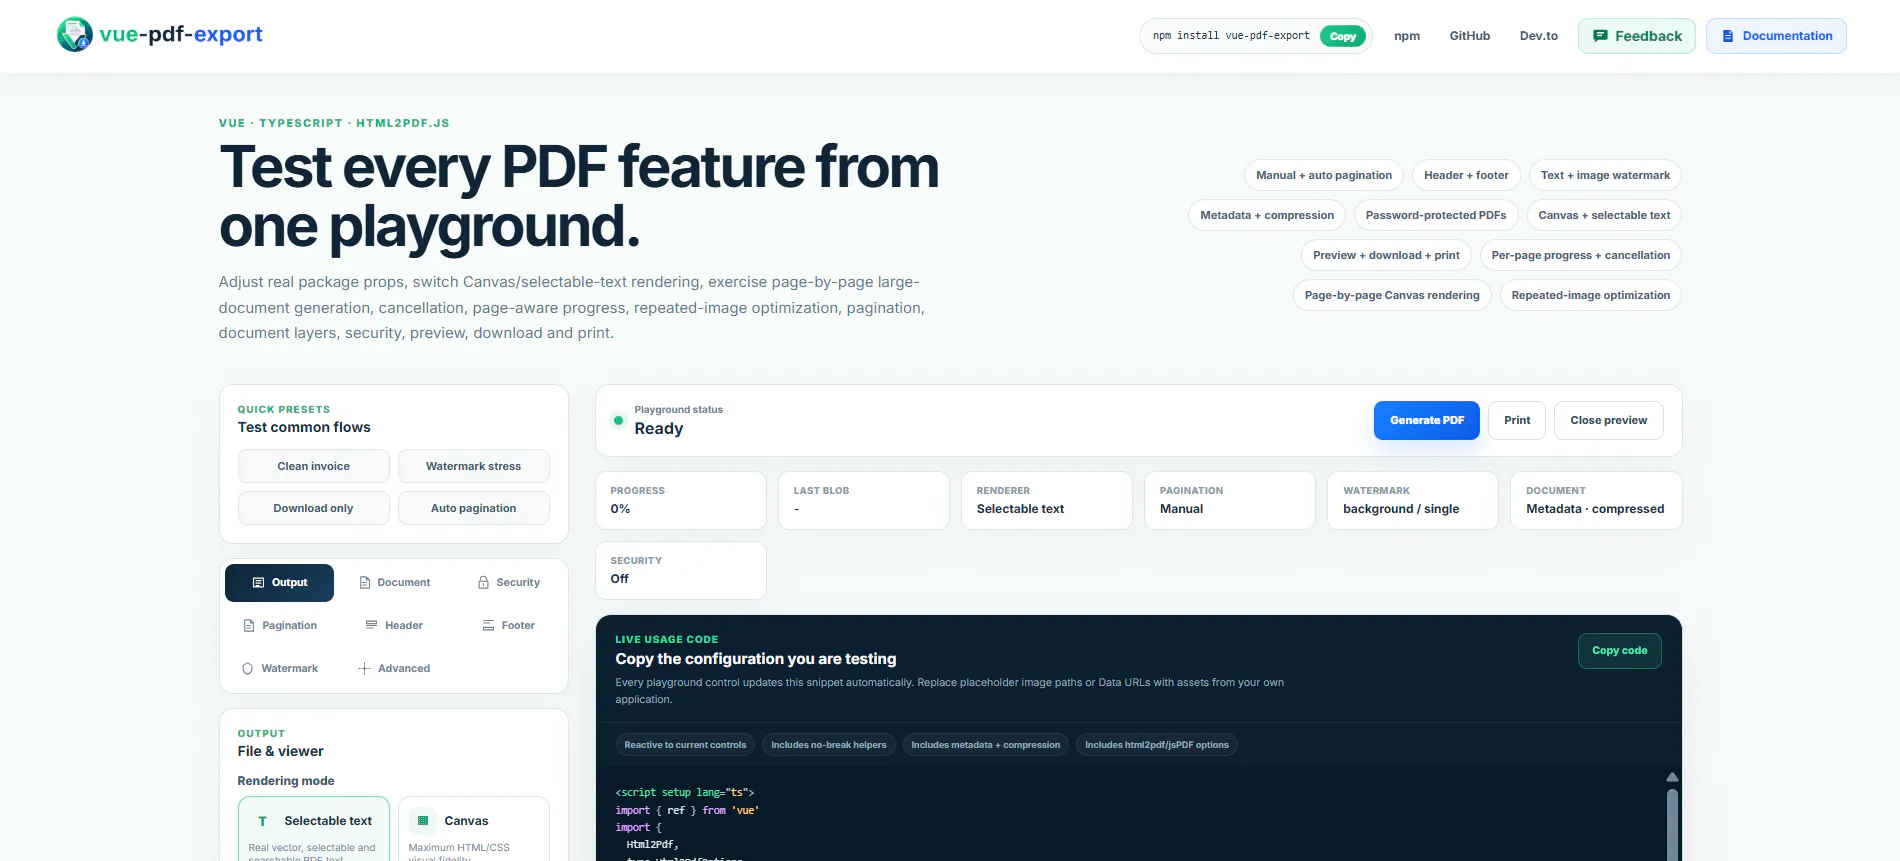
Task: Open the Security settings tab
Action: tap(508, 582)
